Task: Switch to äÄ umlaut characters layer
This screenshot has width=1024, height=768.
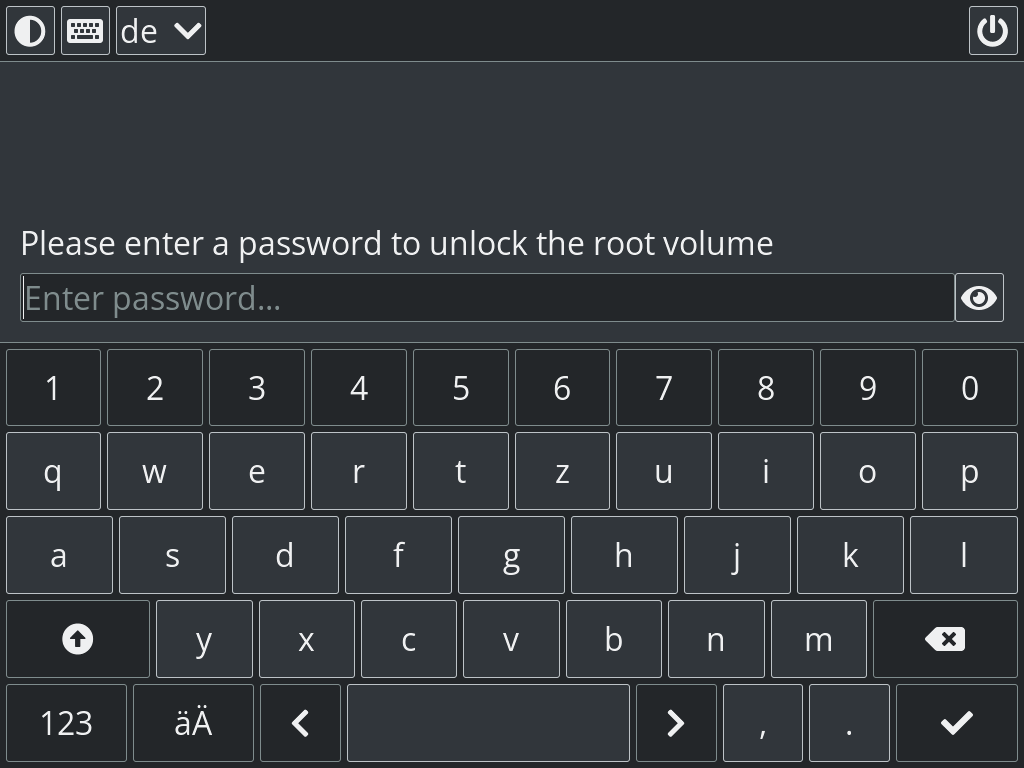Action: coord(193,722)
